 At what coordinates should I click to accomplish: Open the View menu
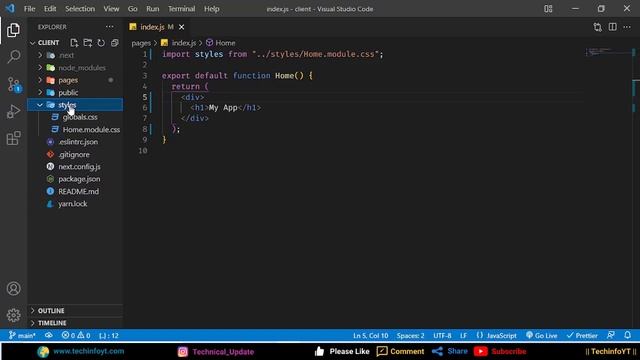[111, 9]
